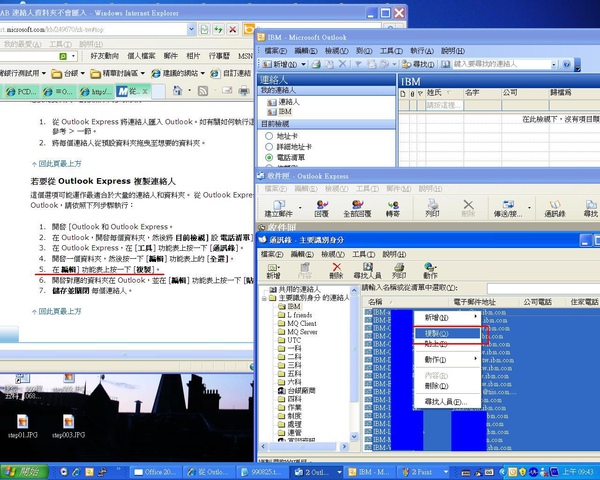Click 個人檔案 link in IE toolbar
The height and width of the screenshot is (480, 600).
(141, 56)
